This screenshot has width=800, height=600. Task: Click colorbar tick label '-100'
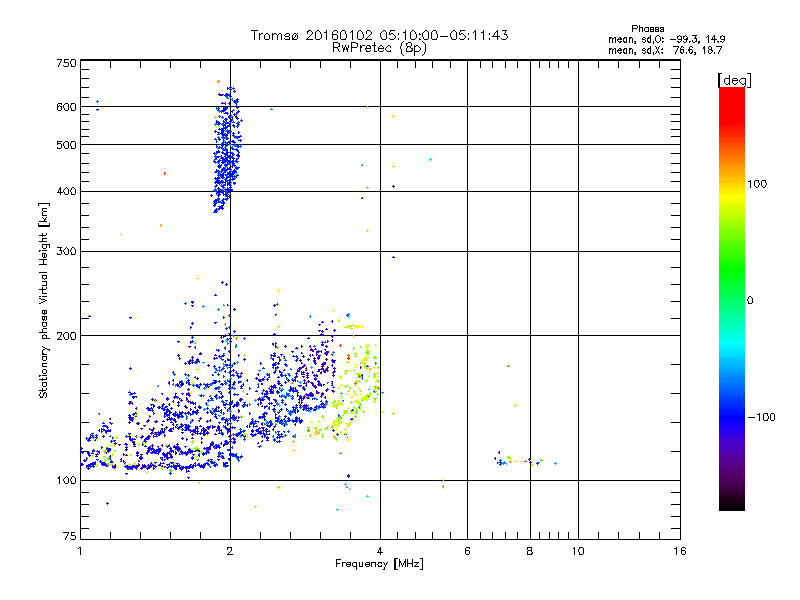[761, 417]
